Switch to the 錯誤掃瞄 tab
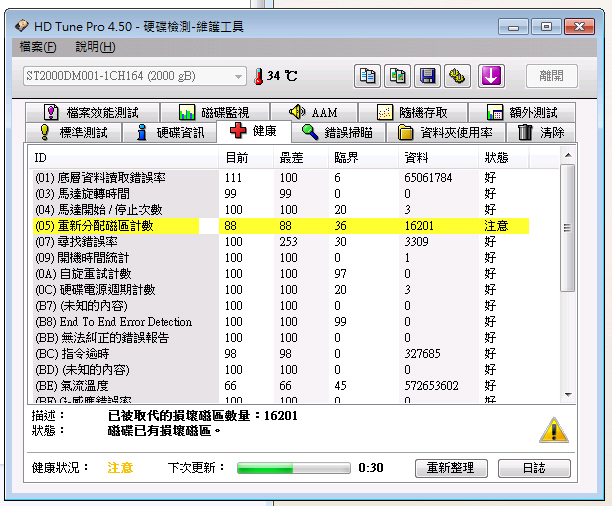 338,132
